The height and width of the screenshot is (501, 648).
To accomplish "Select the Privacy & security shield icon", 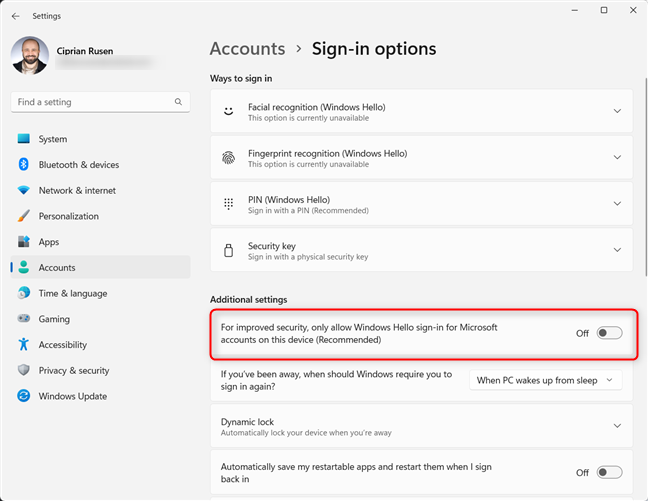I will [24, 370].
